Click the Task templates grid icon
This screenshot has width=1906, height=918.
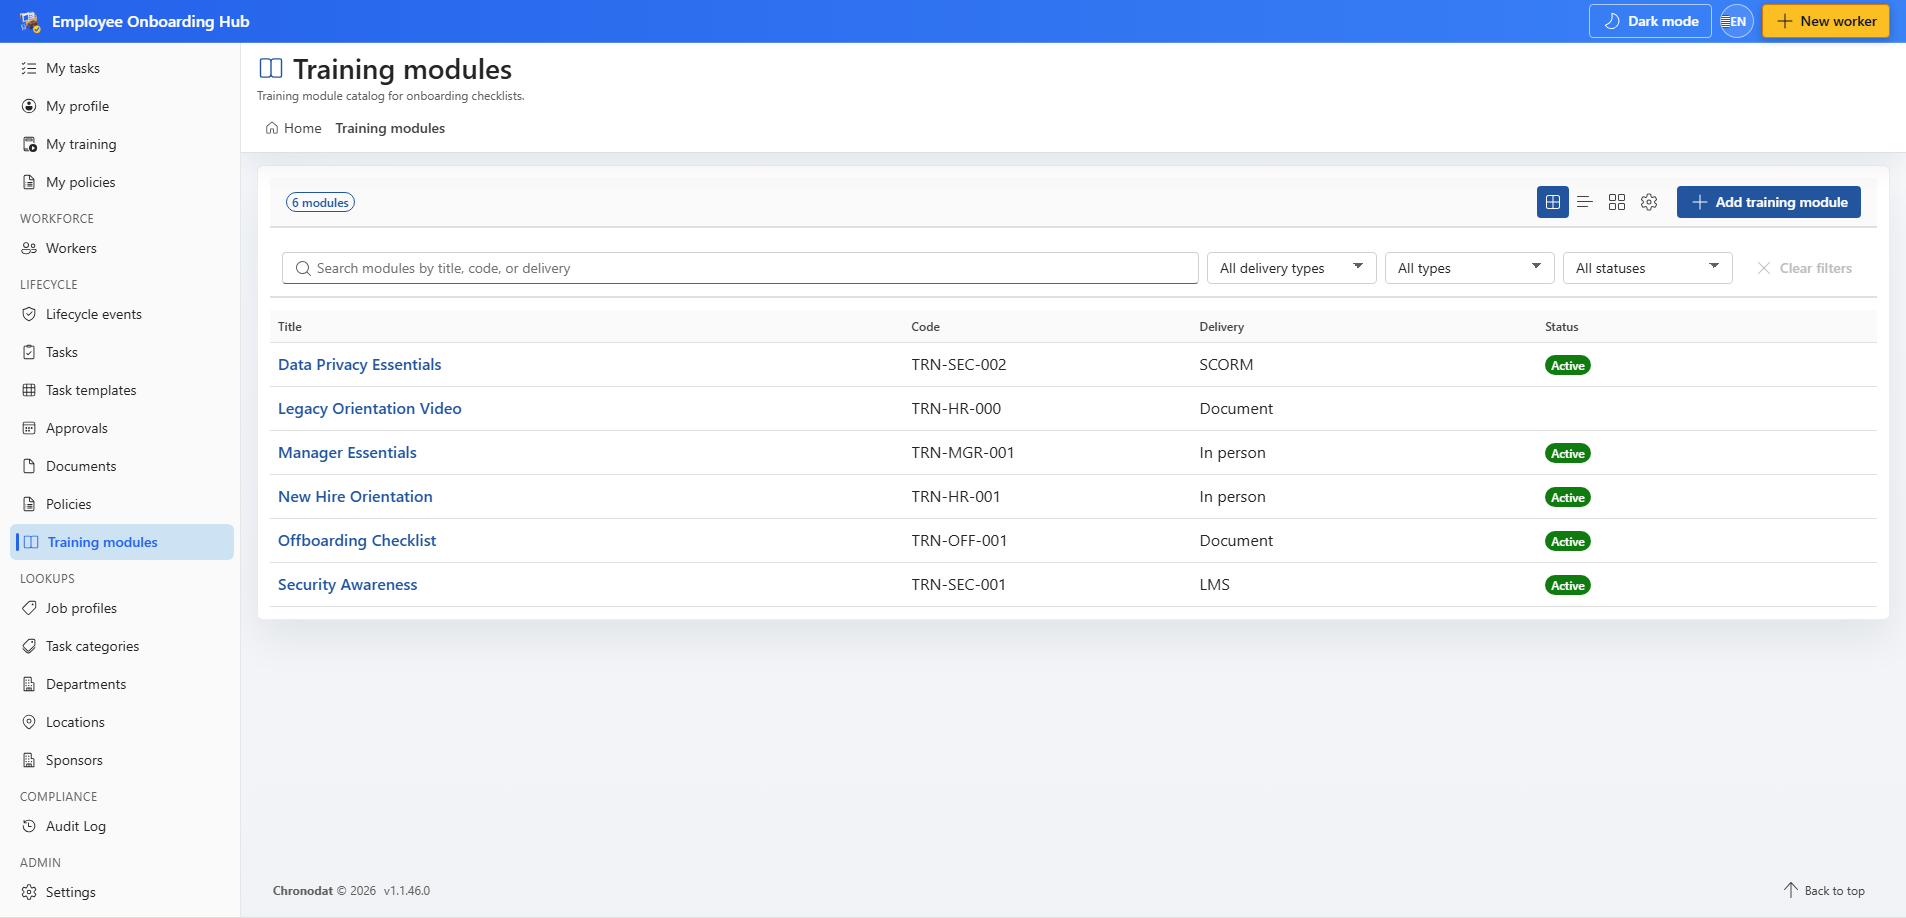click(x=29, y=390)
